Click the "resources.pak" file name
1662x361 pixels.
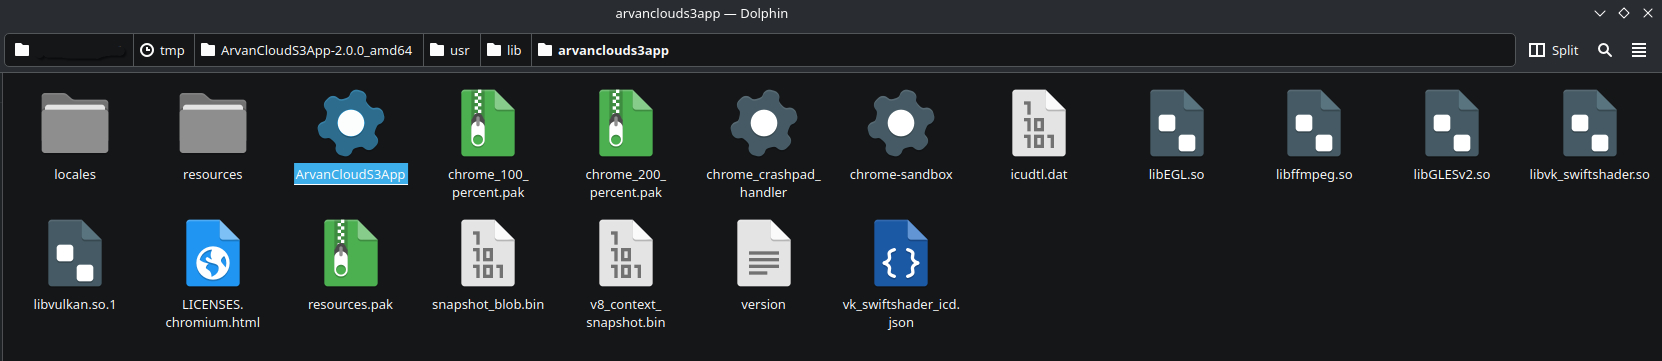tap(351, 304)
